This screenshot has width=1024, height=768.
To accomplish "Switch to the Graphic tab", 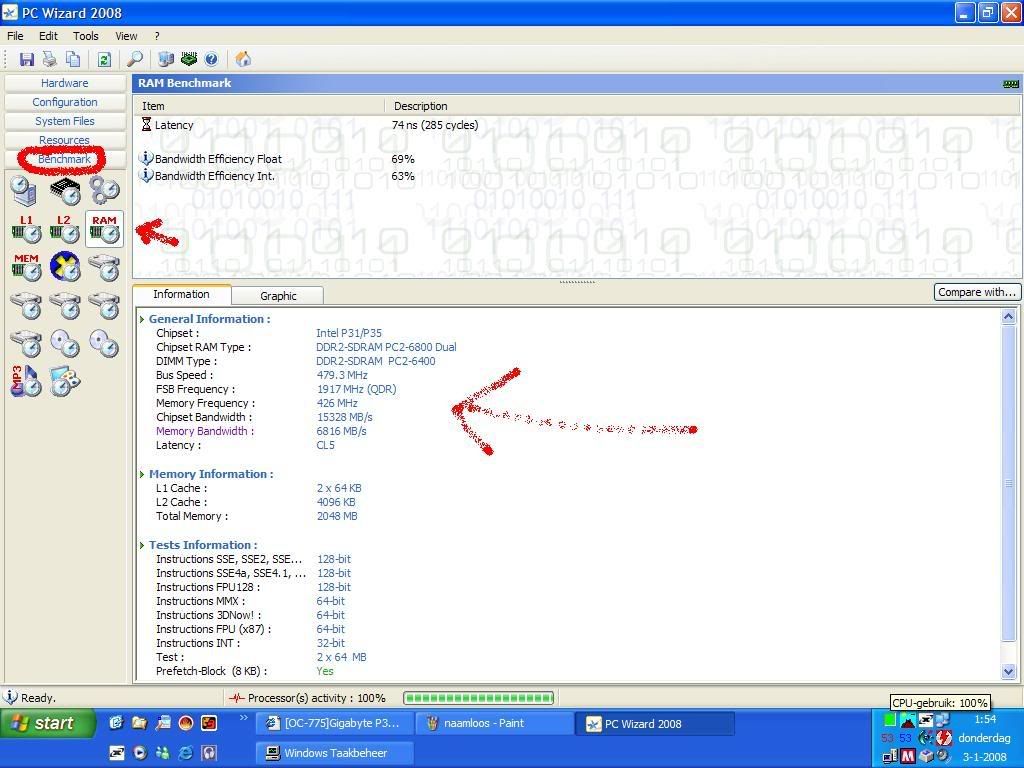I will point(278,296).
